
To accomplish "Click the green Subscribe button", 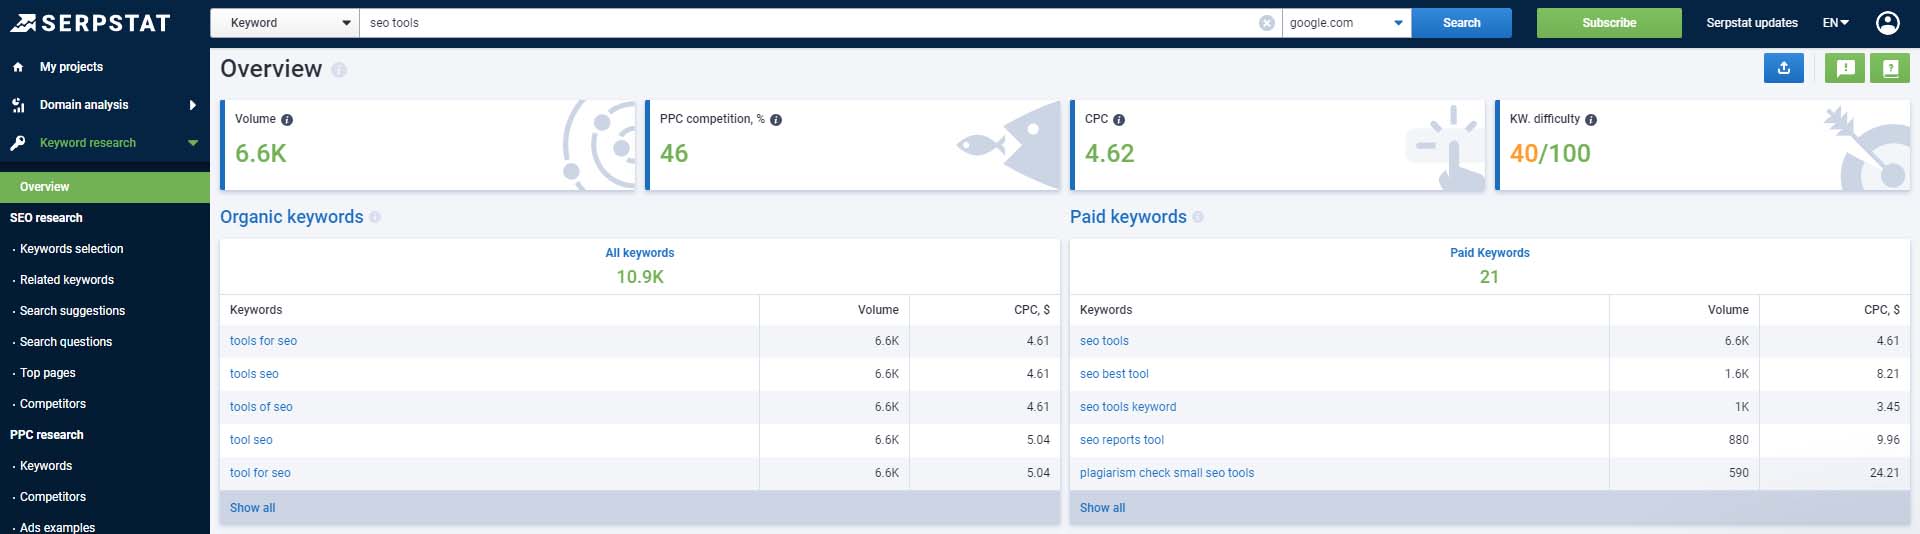I will coord(1609,23).
